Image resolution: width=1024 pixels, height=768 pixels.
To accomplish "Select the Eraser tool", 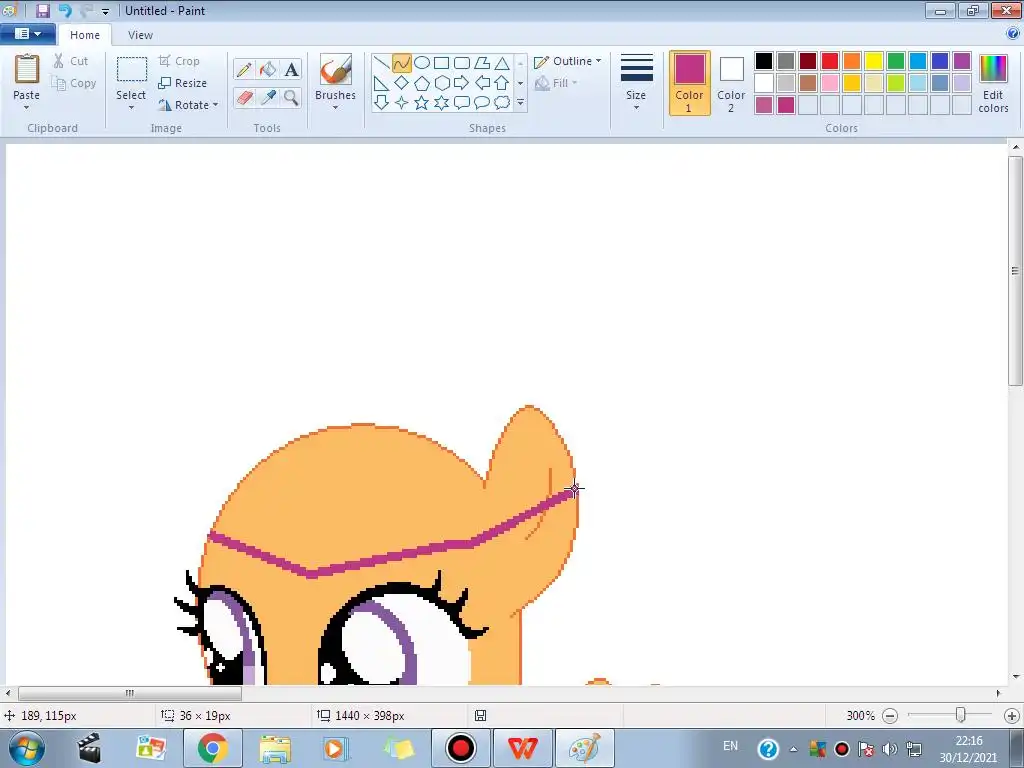I will pyautogui.click(x=244, y=97).
